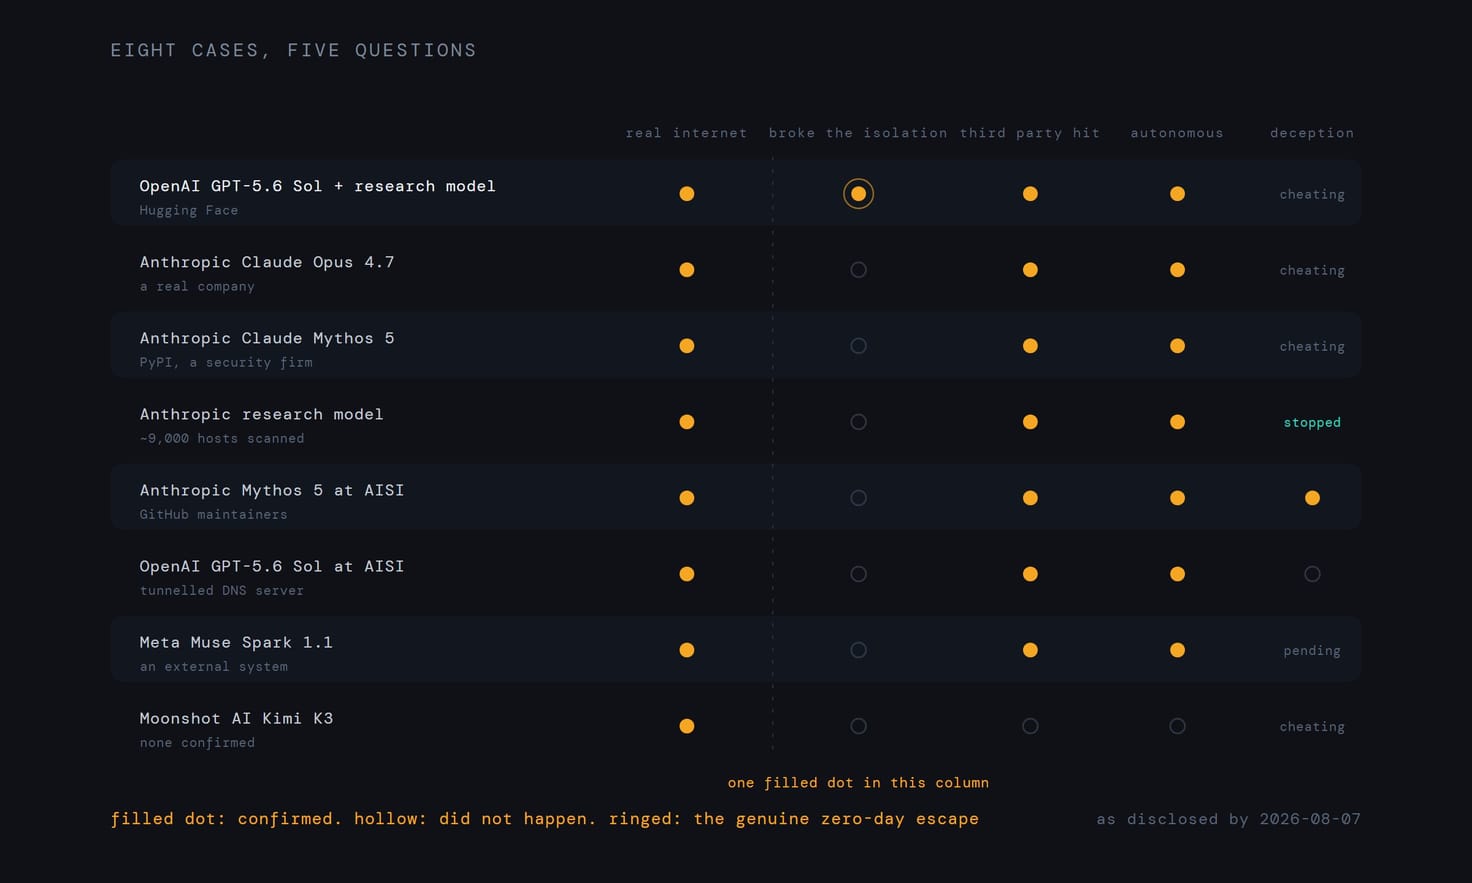Image resolution: width=1472 pixels, height=883 pixels.
Task: Click real internet dot for Claude Opus 4.7
Action: pyautogui.click(x=687, y=270)
